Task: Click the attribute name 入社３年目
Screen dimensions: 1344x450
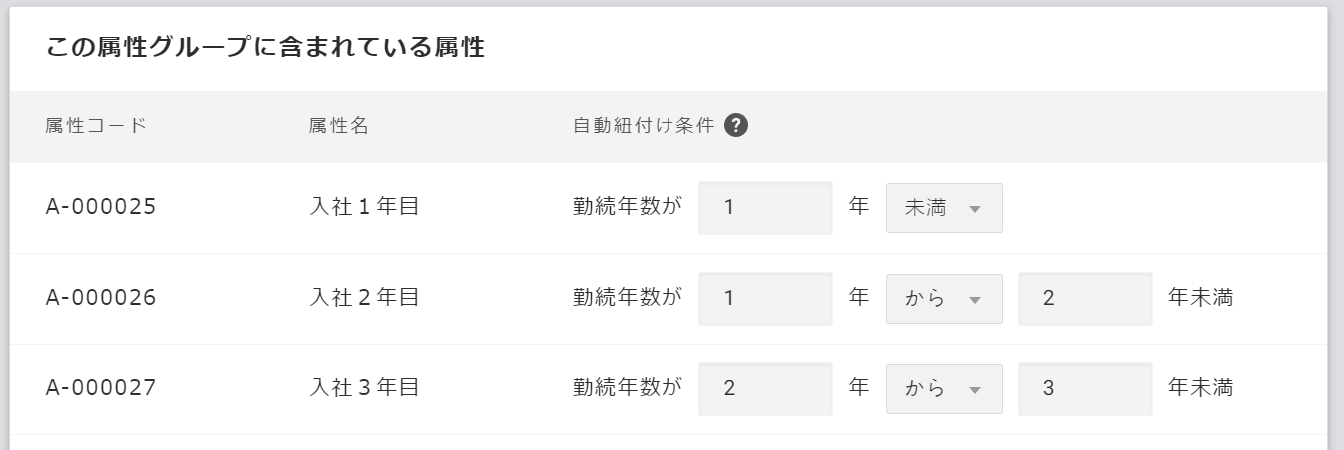Action: [364, 388]
